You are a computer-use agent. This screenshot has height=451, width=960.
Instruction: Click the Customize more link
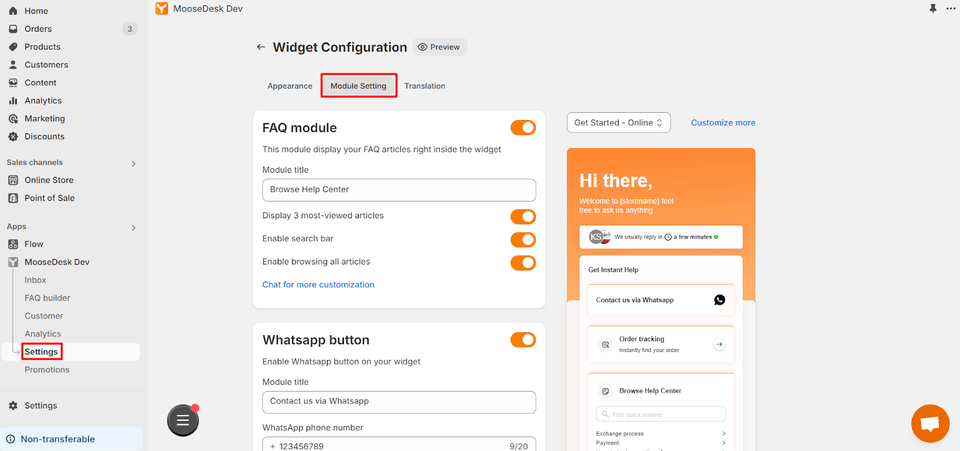(x=723, y=122)
